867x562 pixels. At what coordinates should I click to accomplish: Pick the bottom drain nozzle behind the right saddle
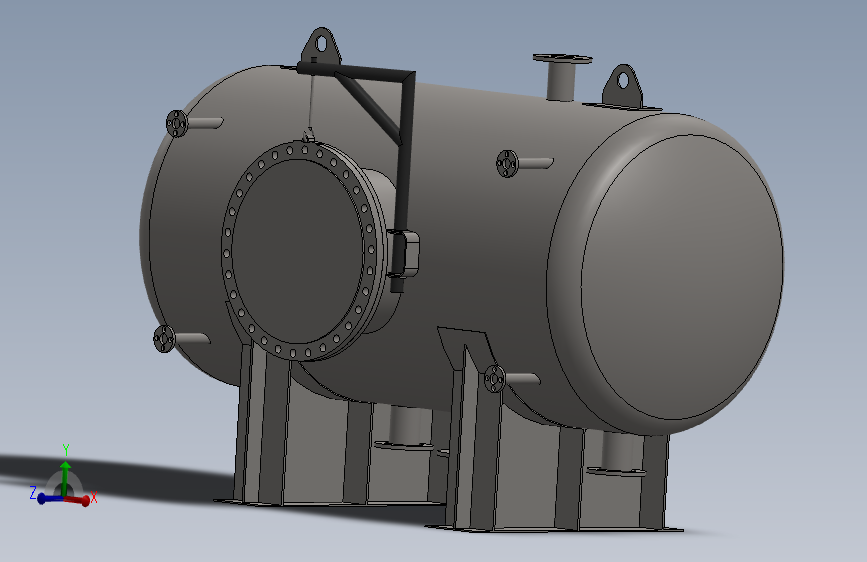pyautogui.click(x=618, y=453)
